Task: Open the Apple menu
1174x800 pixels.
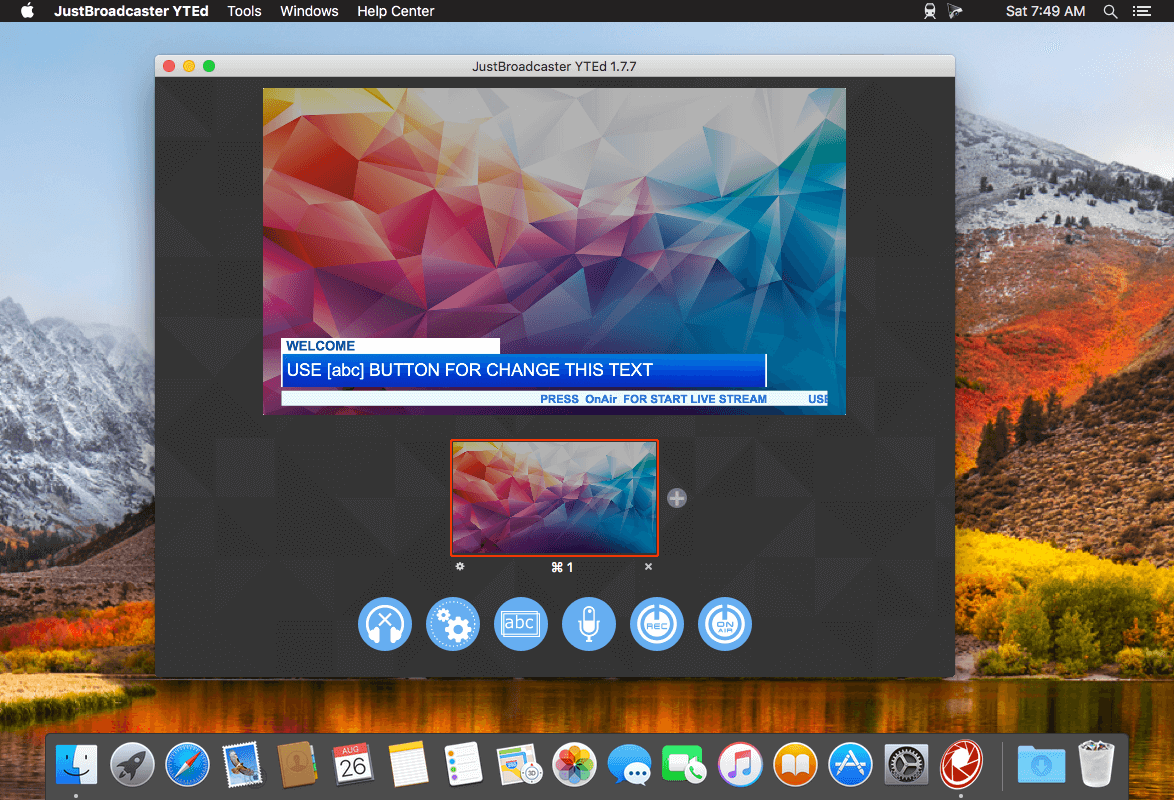Action: [27, 11]
